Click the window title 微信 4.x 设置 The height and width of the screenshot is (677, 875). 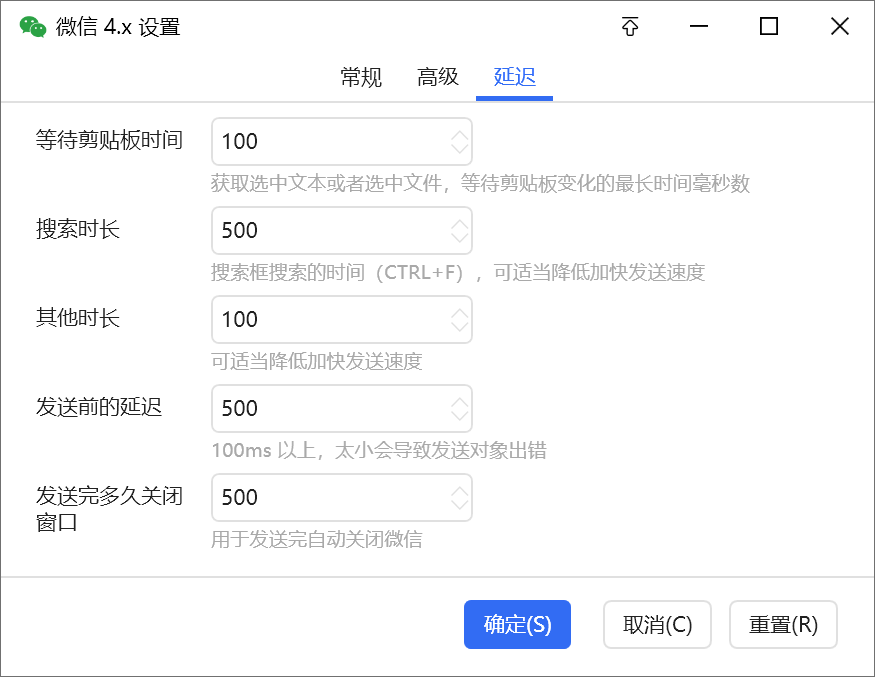[x=118, y=27]
